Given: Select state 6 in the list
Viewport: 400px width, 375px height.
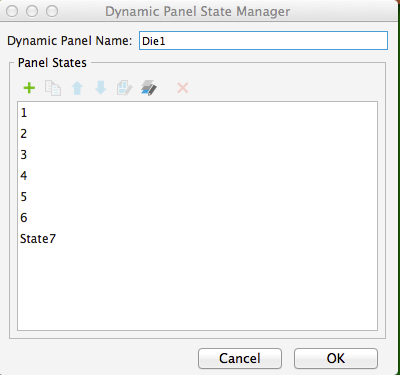Looking at the screenshot, I should point(197,218).
